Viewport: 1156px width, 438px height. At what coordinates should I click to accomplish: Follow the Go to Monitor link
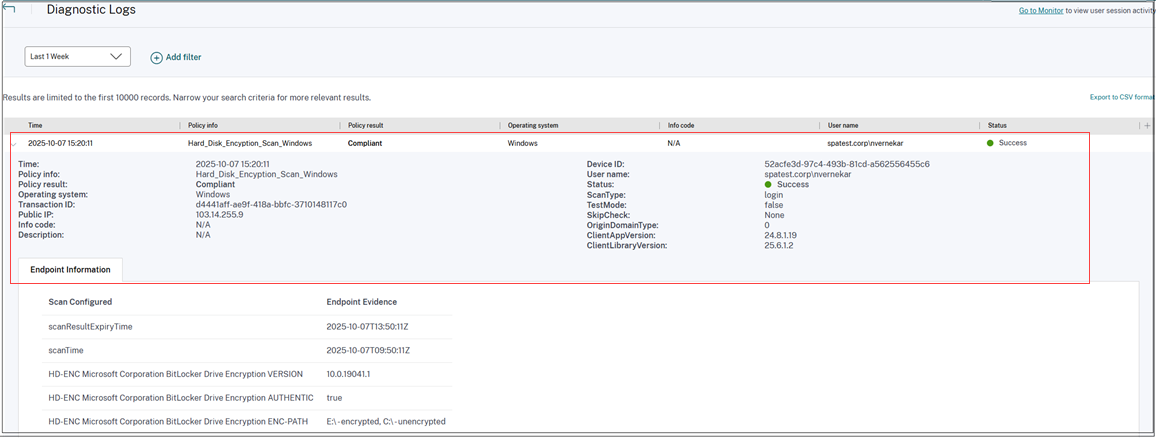(1042, 10)
